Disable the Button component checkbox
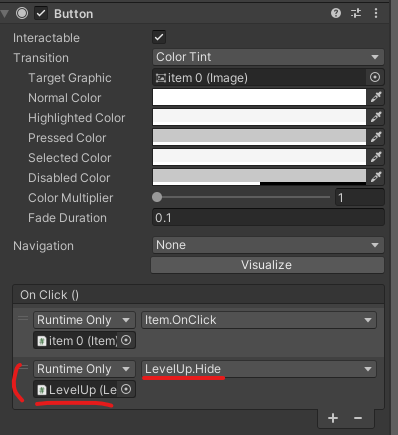Image resolution: width=398 pixels, height=435 pixels. (41, 14)
